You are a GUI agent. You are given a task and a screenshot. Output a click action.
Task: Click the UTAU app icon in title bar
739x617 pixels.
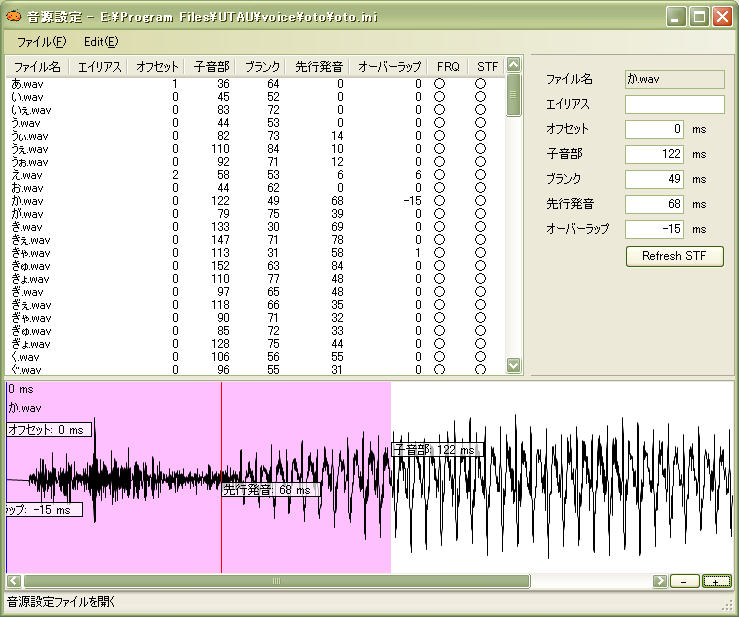coord(13,16)
